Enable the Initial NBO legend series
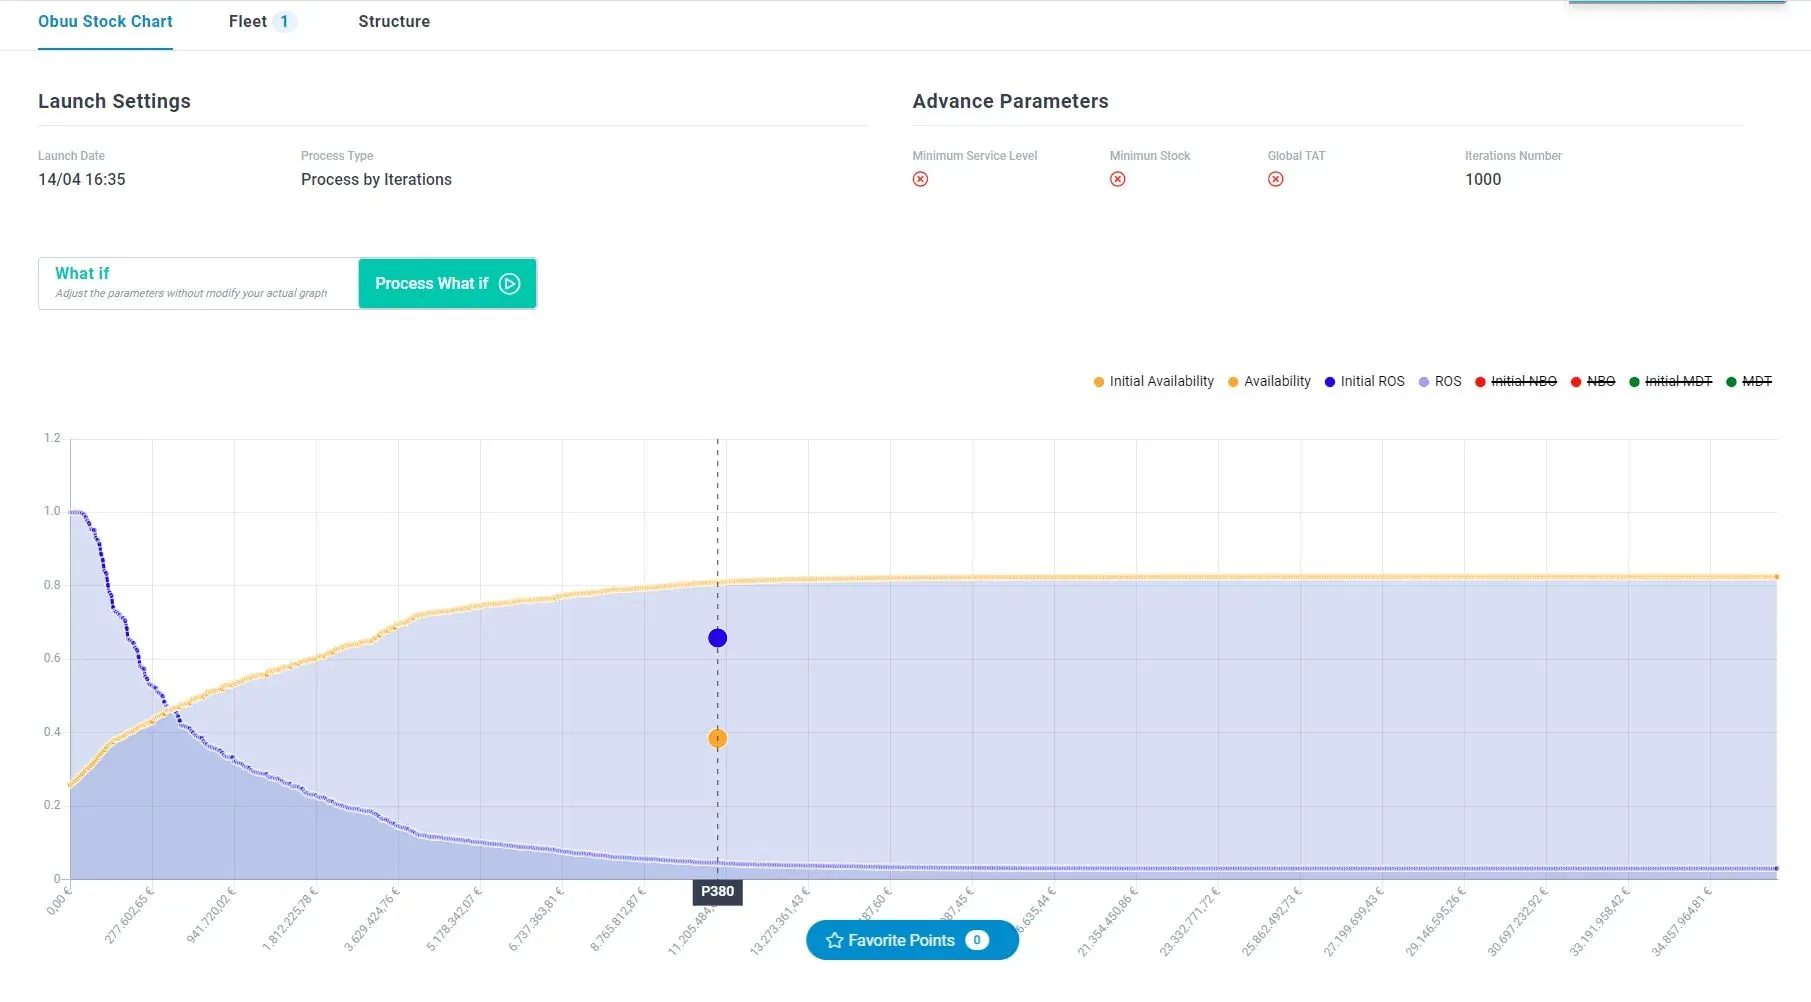Image resolution: width=1811 pixels, height=1002 pixels. click(1516, 381)
